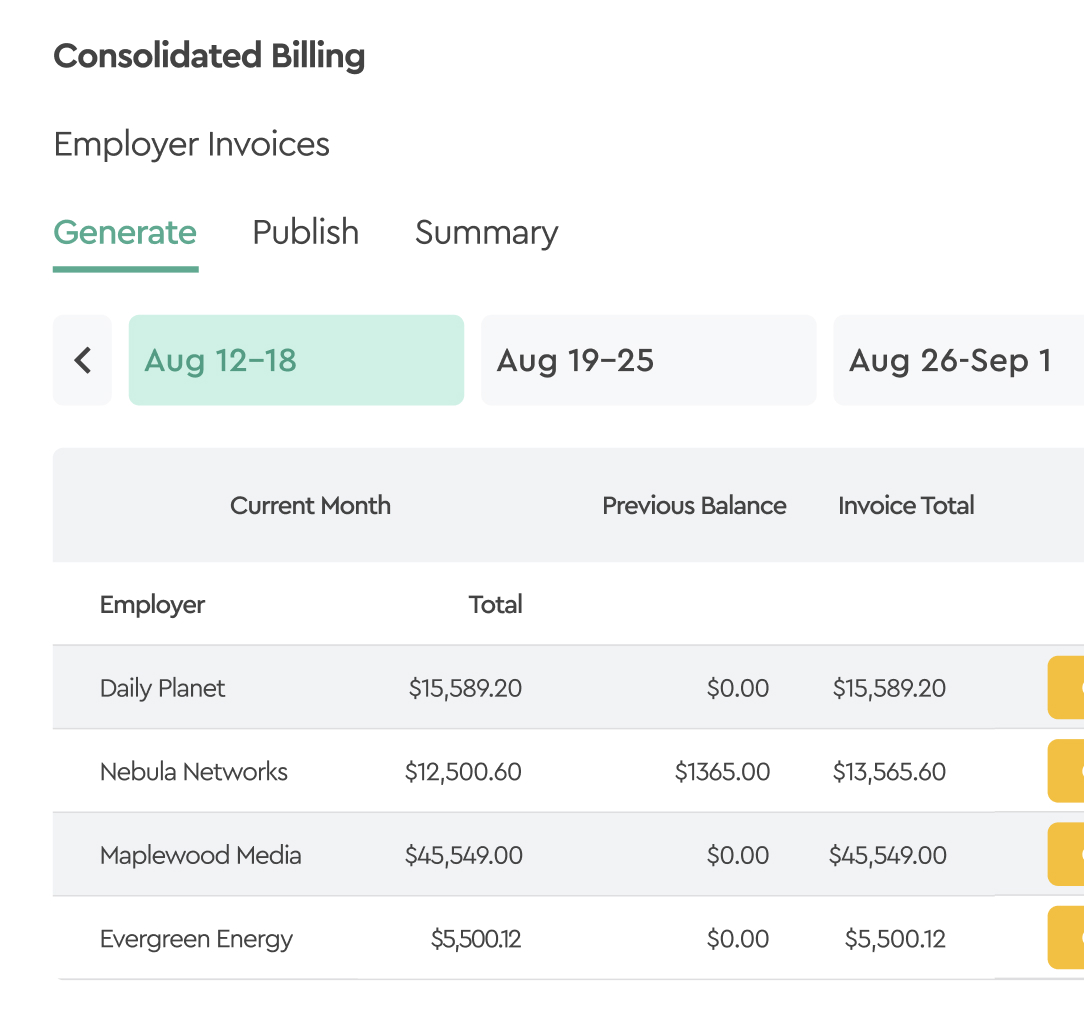Sort by the Previous Balance column header
The width and height of the screenshot is (1084, 1011).
[694, 506]
